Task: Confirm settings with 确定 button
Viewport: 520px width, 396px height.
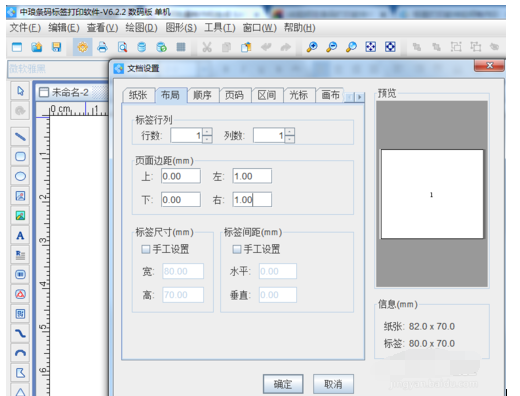Action: tap(283, 384)
